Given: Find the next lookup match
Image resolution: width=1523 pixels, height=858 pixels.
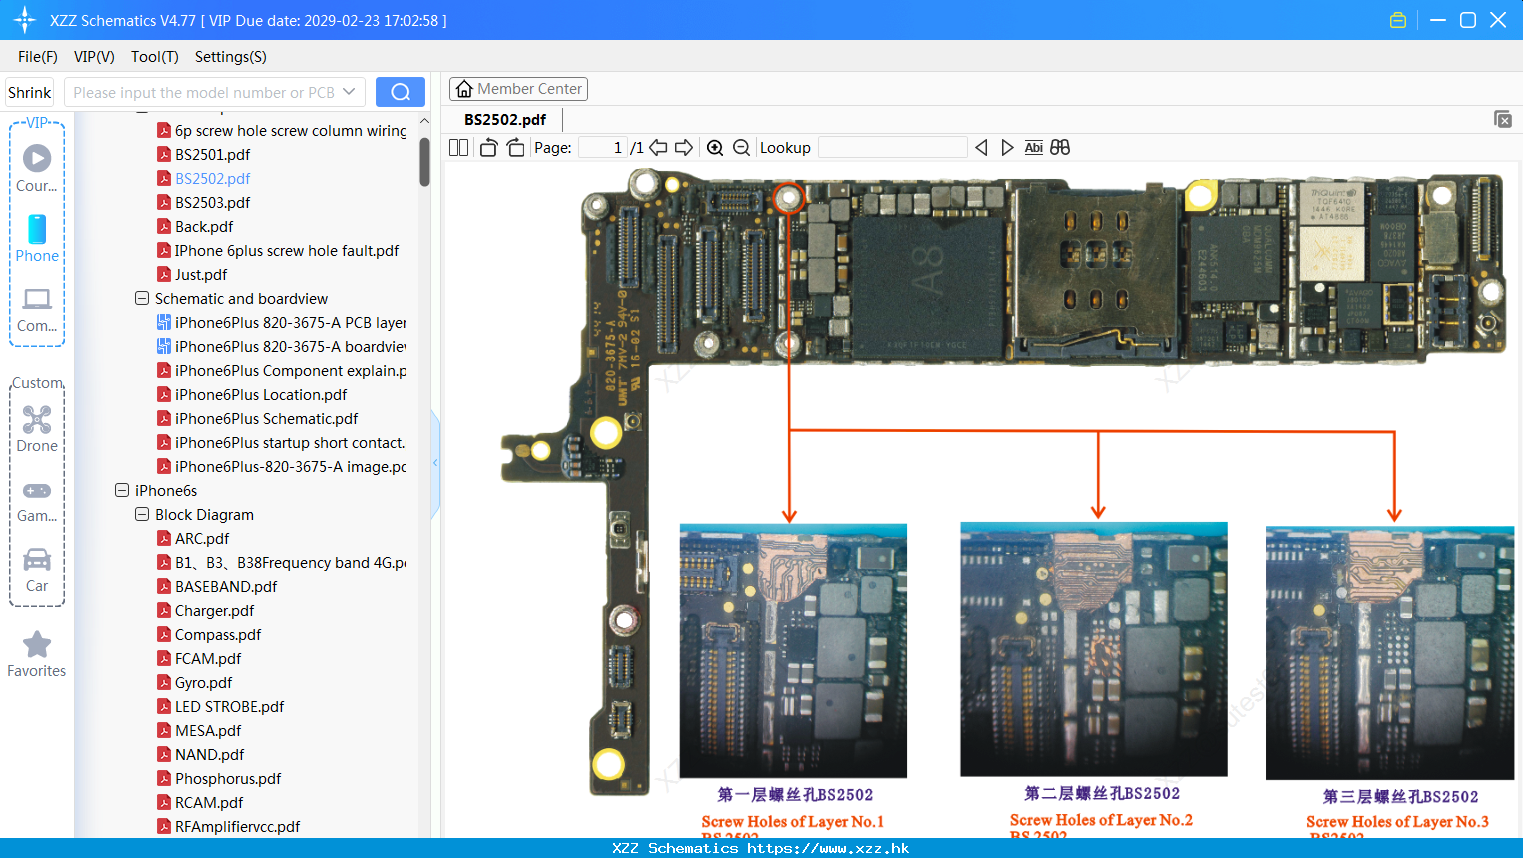Looking at the screenshot, I should tap(1007, 148).
